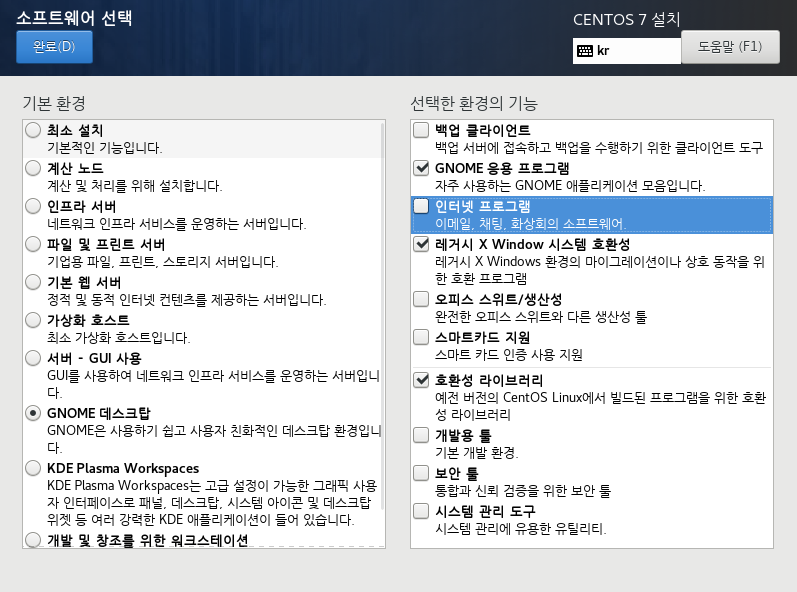Image resolution: width=797 pixels, height=592 pixels.
Task: Check 스마트카드 지원 add-on
Action: coord(421,337)
